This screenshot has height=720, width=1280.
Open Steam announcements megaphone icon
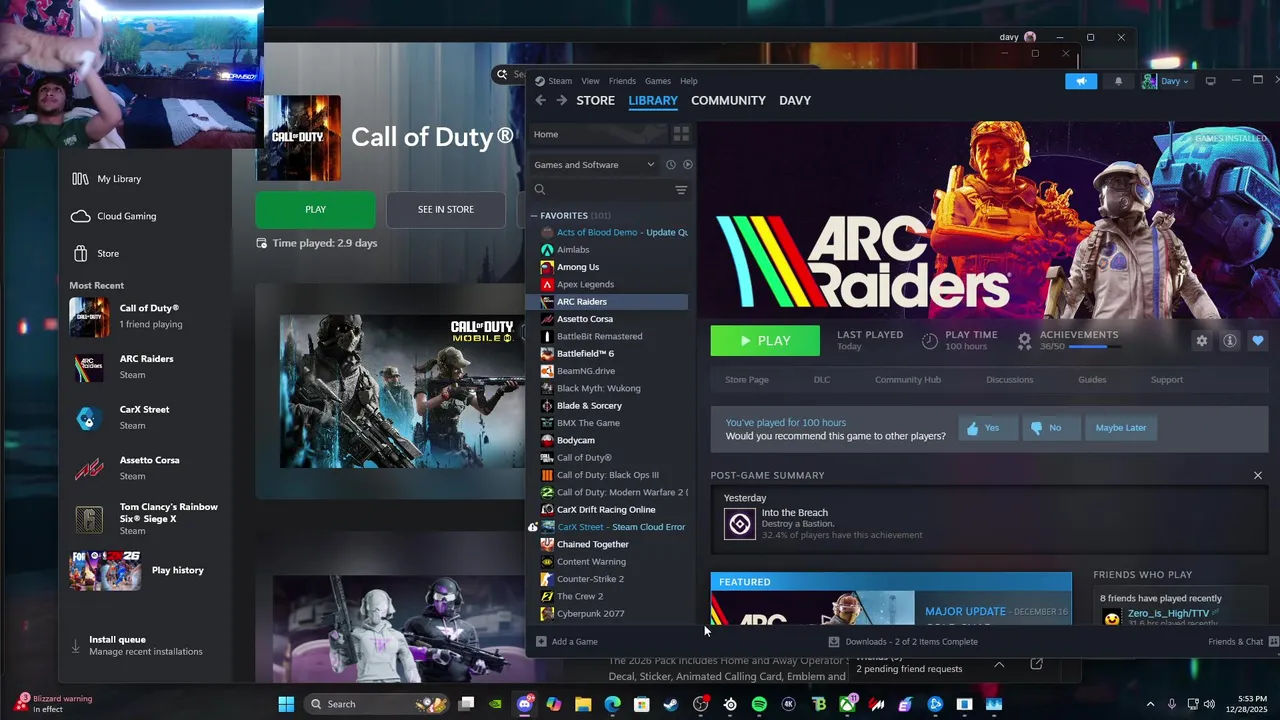[x=1081, y=81]
